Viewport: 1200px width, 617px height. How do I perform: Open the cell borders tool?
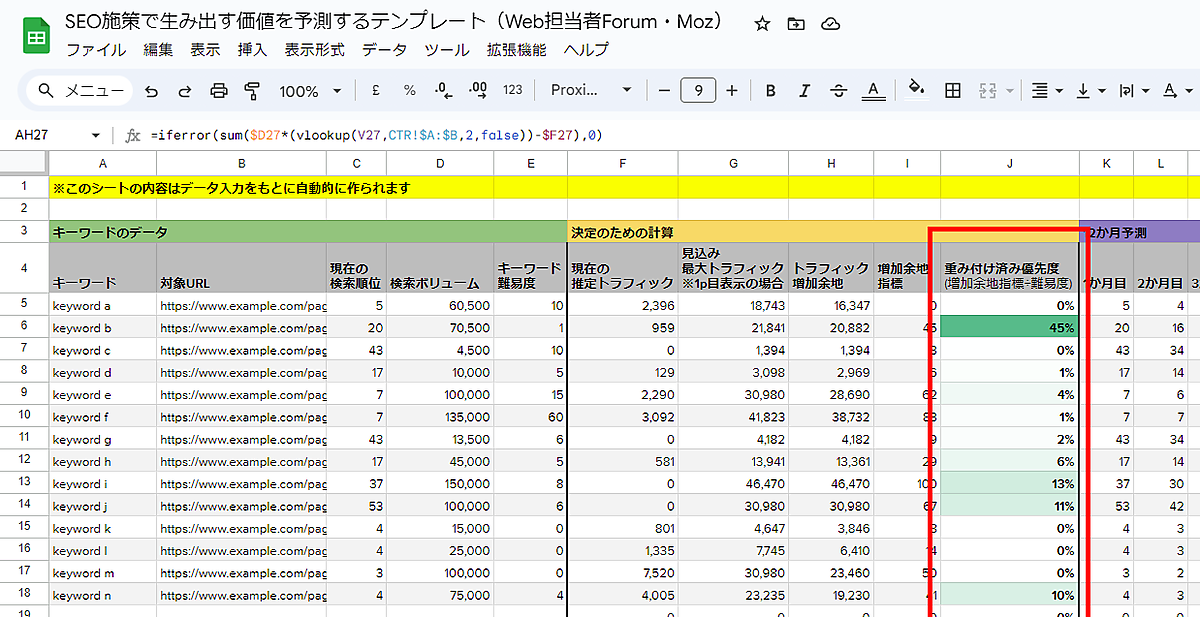[953, 91]
